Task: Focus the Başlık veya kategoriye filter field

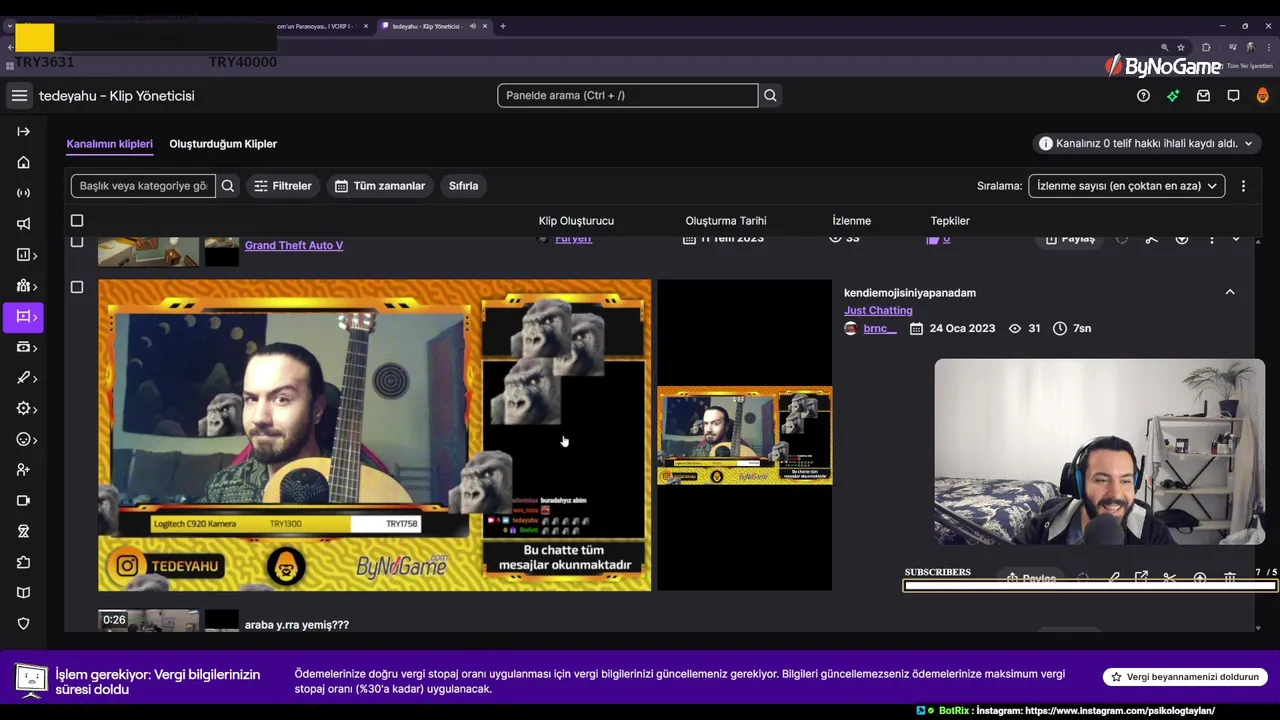Action: pyautogui.click(x=143, y=186)
